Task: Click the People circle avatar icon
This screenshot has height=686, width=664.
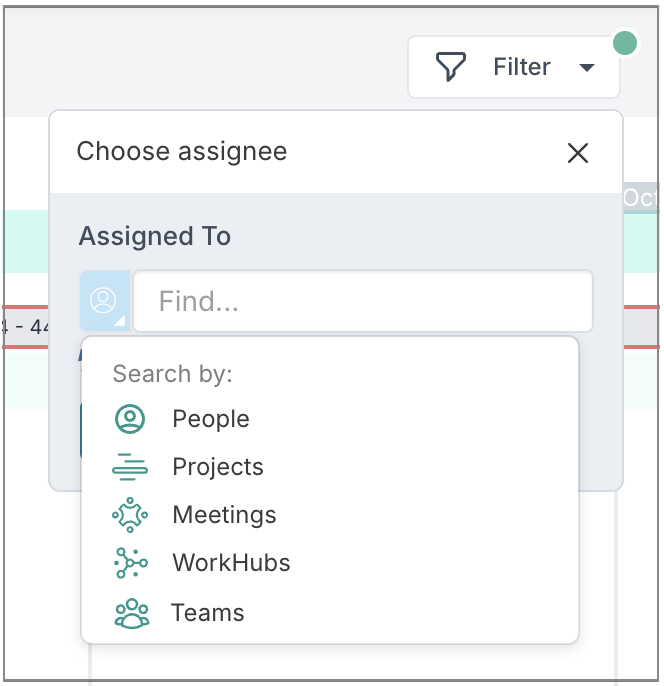Action: tap(130, 419)
